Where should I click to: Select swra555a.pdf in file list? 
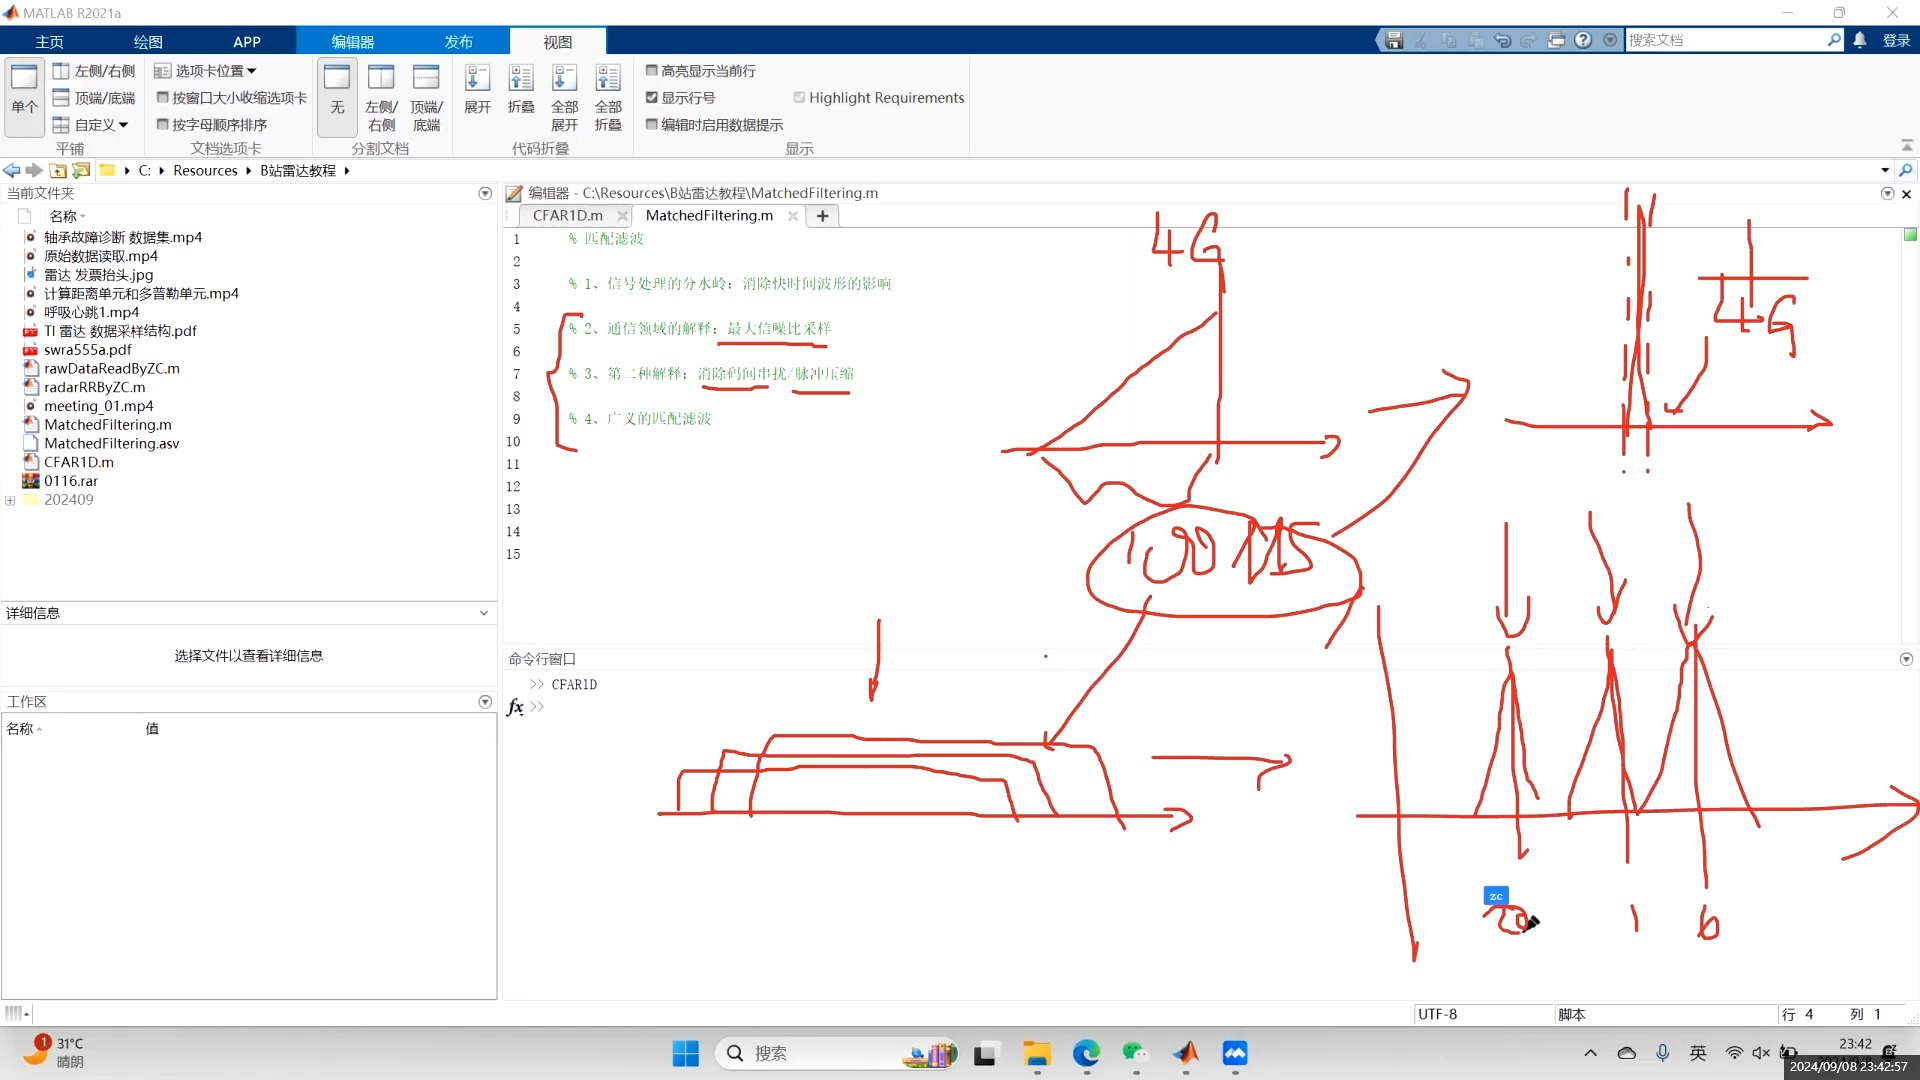(88, 350)
